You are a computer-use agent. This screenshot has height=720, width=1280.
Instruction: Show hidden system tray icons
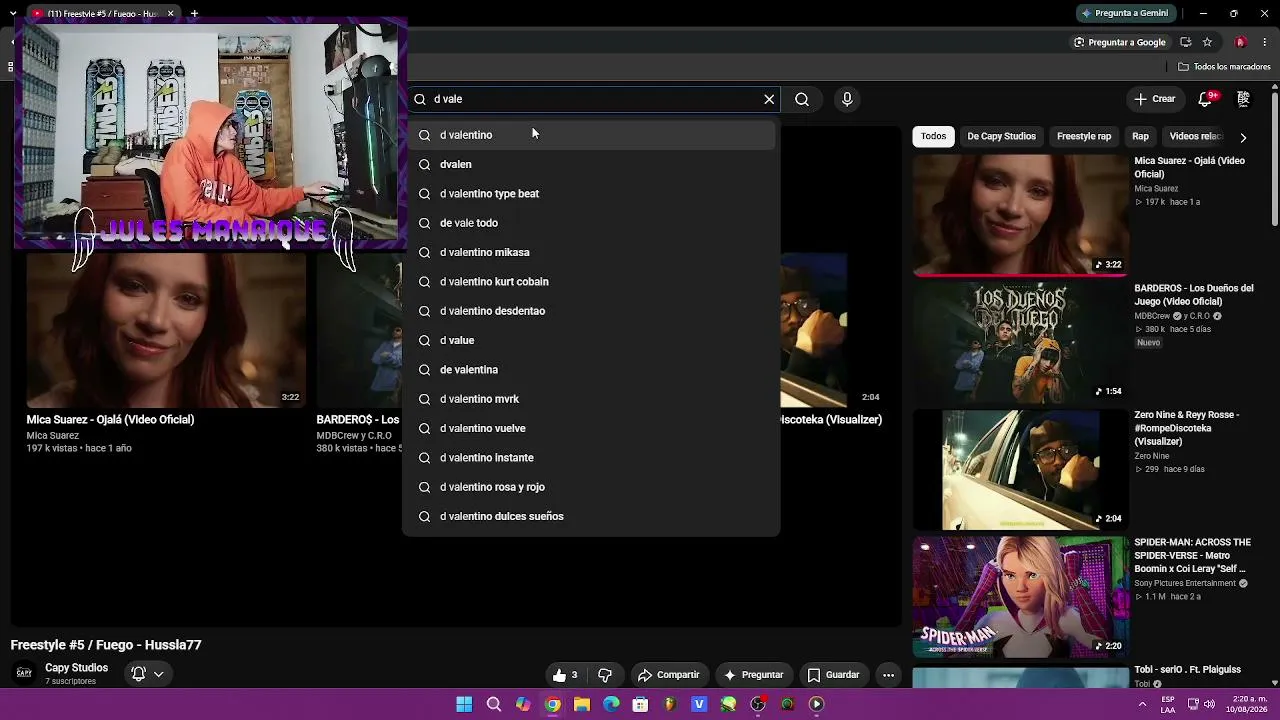click(x=1142, y=704)
